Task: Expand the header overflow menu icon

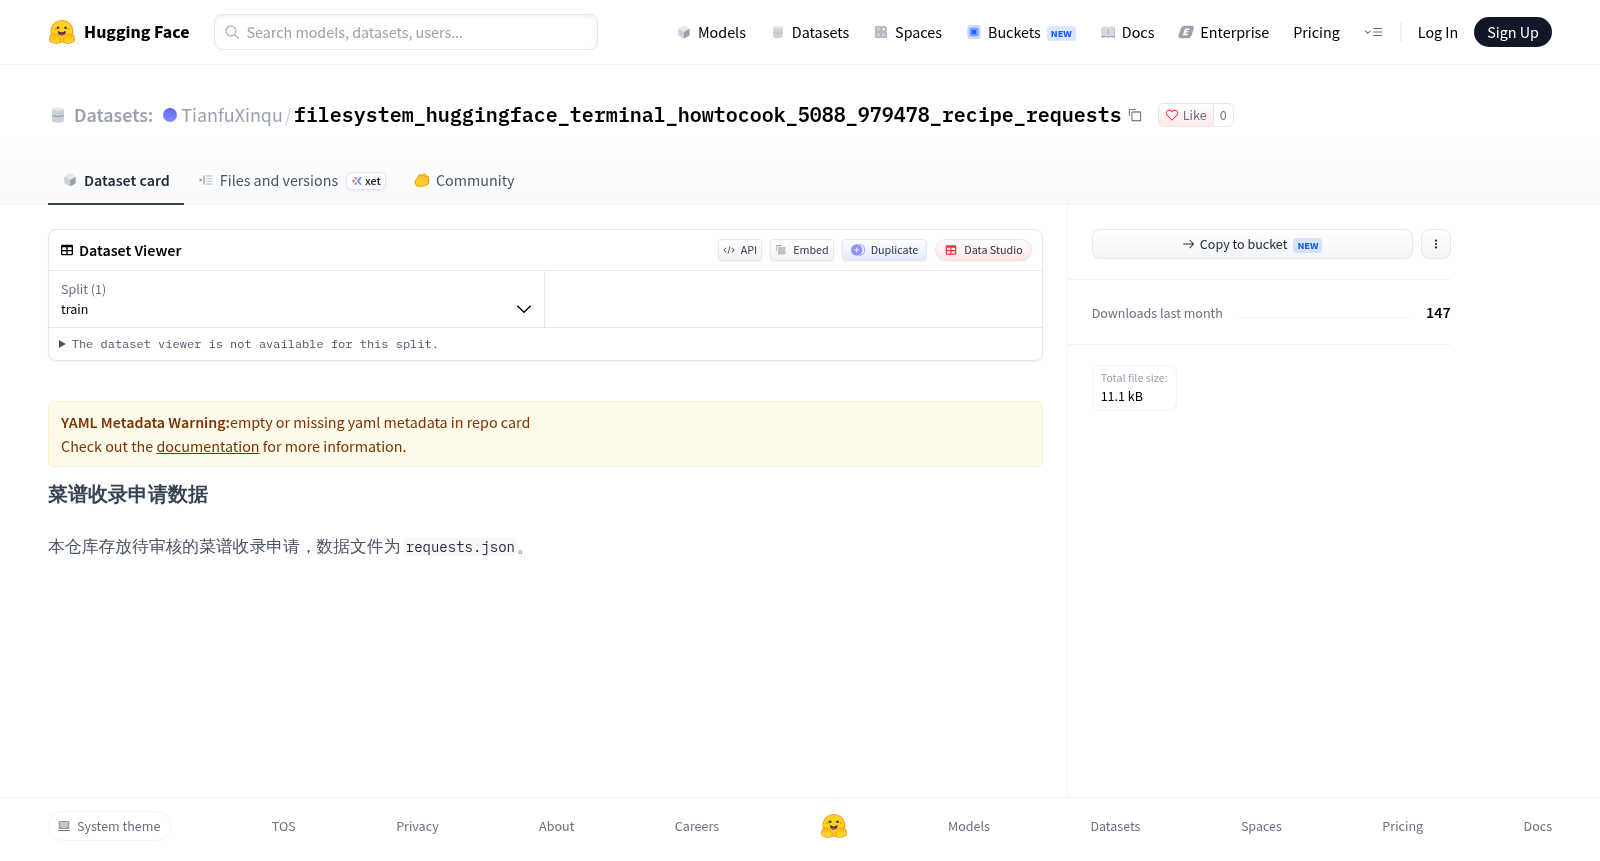Action: (1373, 32)
